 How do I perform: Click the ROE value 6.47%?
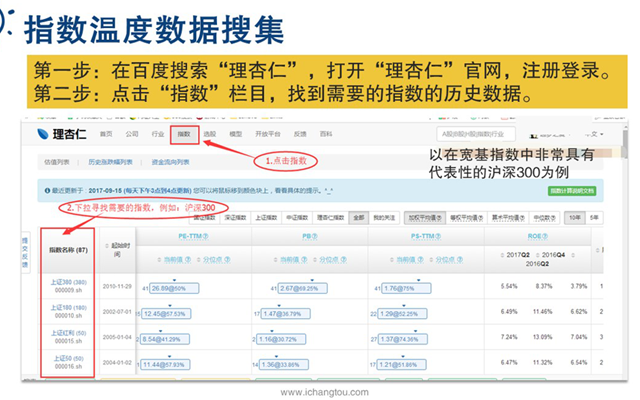point(509,362)
